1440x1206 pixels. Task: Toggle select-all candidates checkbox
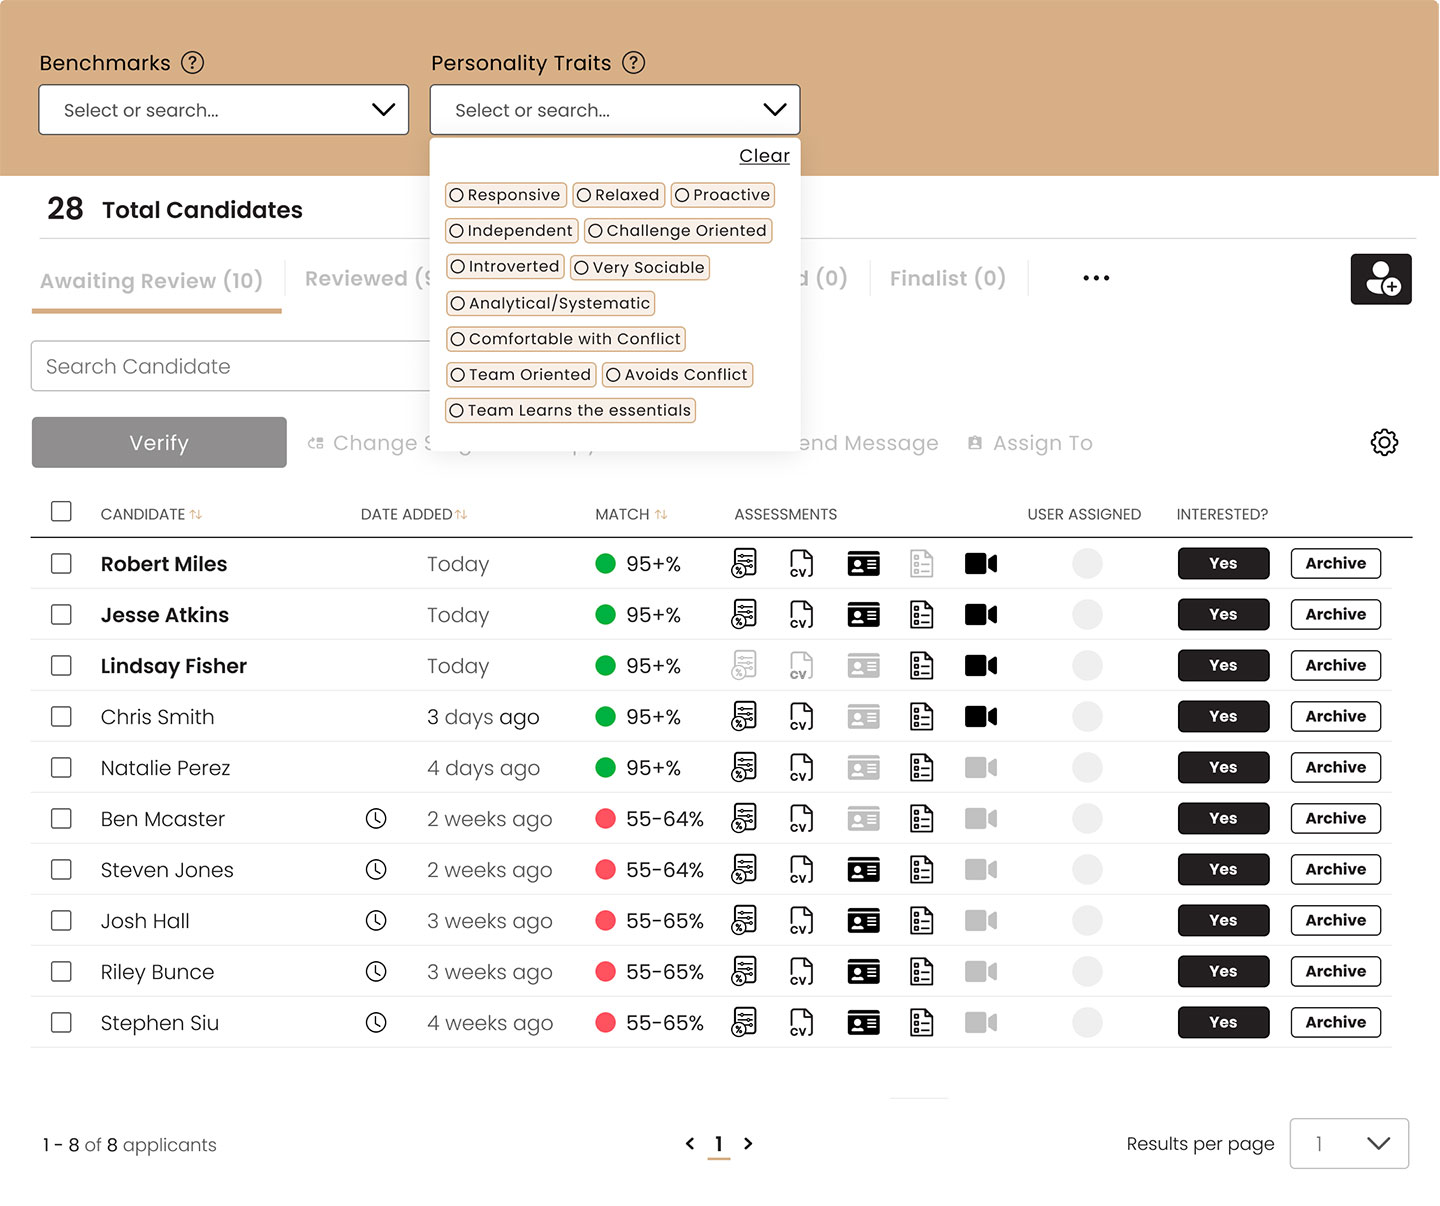[x=61, y=511]
